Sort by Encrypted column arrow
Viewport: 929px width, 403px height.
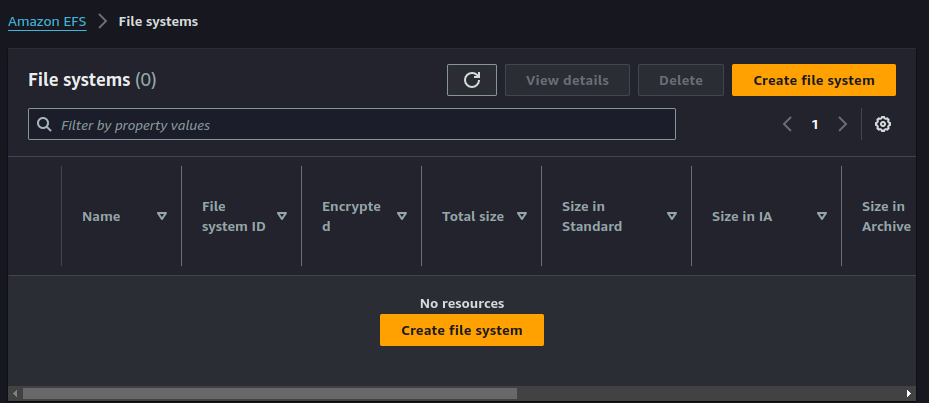point(402,216)
